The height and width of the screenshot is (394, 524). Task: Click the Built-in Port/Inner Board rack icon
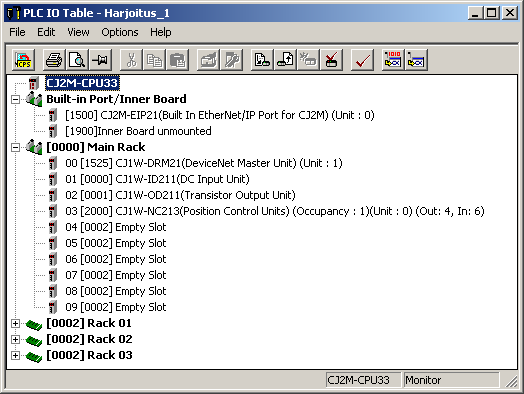coord(34,99)
